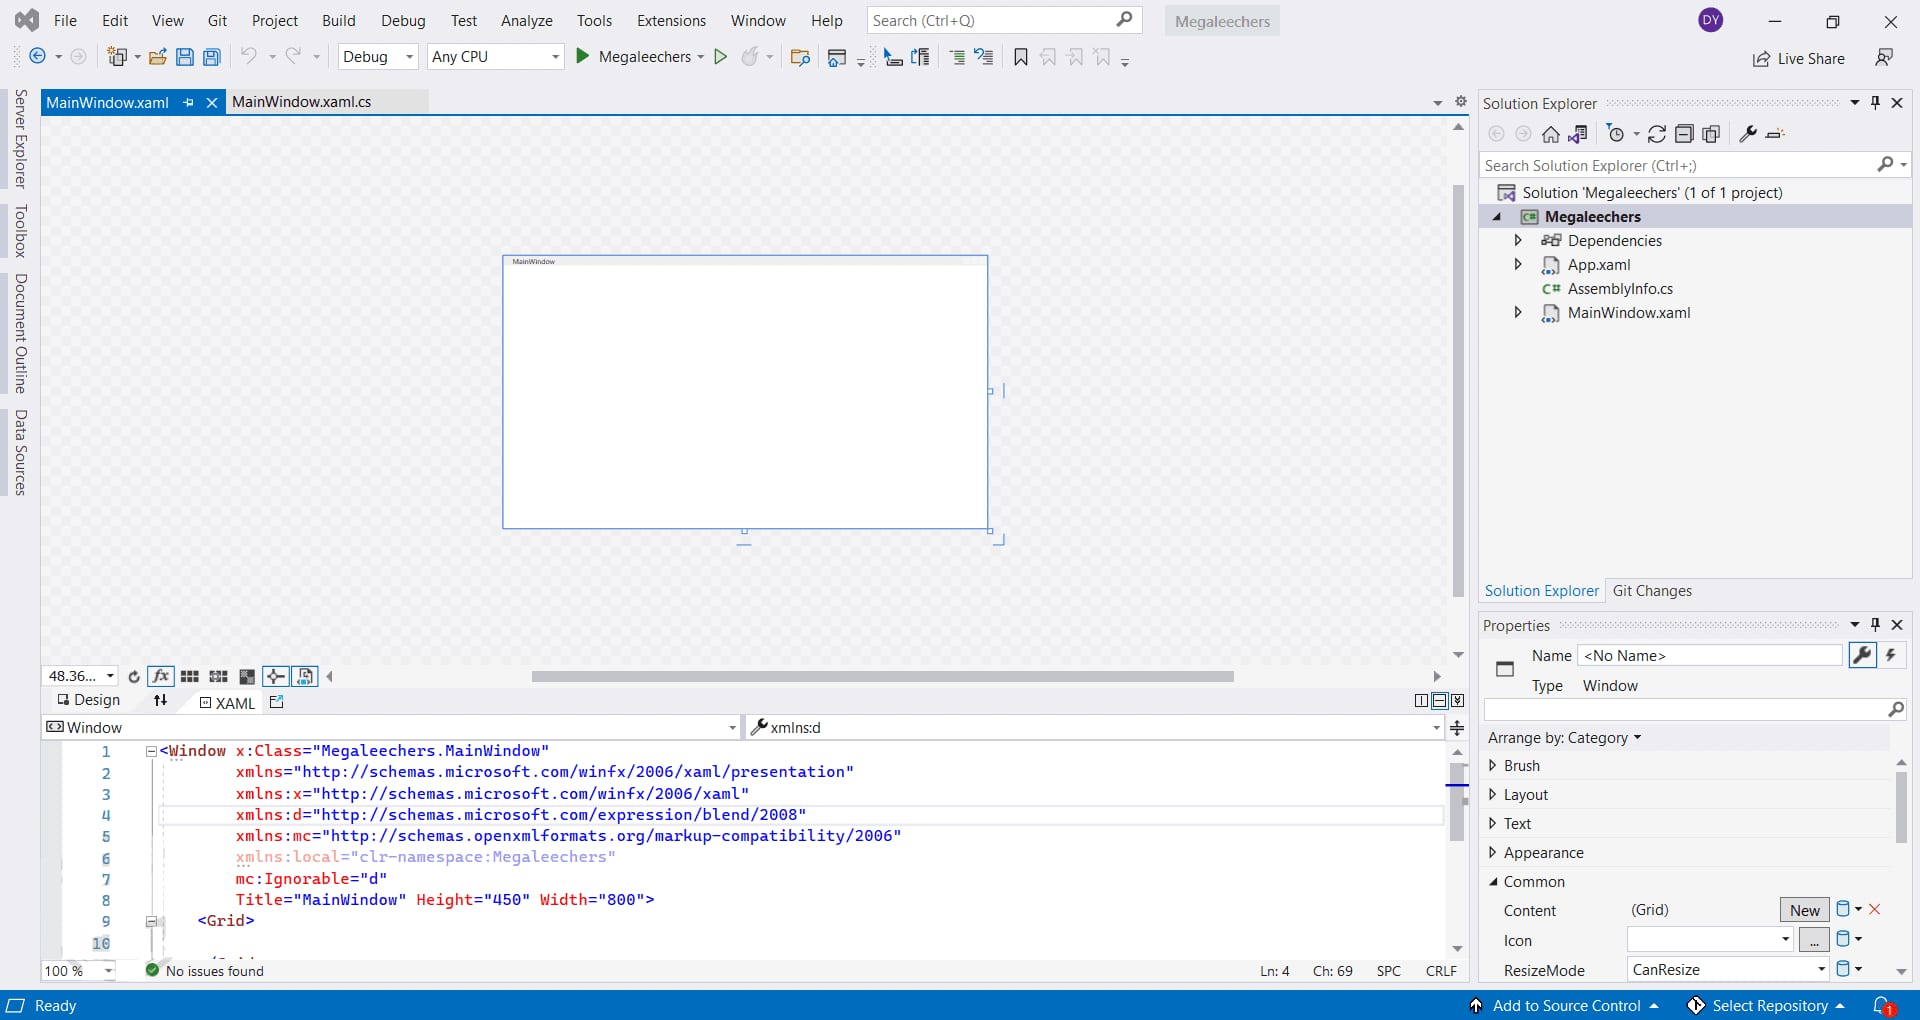Viewport: 1920px width, 1020px height.
Task: Open the Extensions menu
Action: (671, 21)
